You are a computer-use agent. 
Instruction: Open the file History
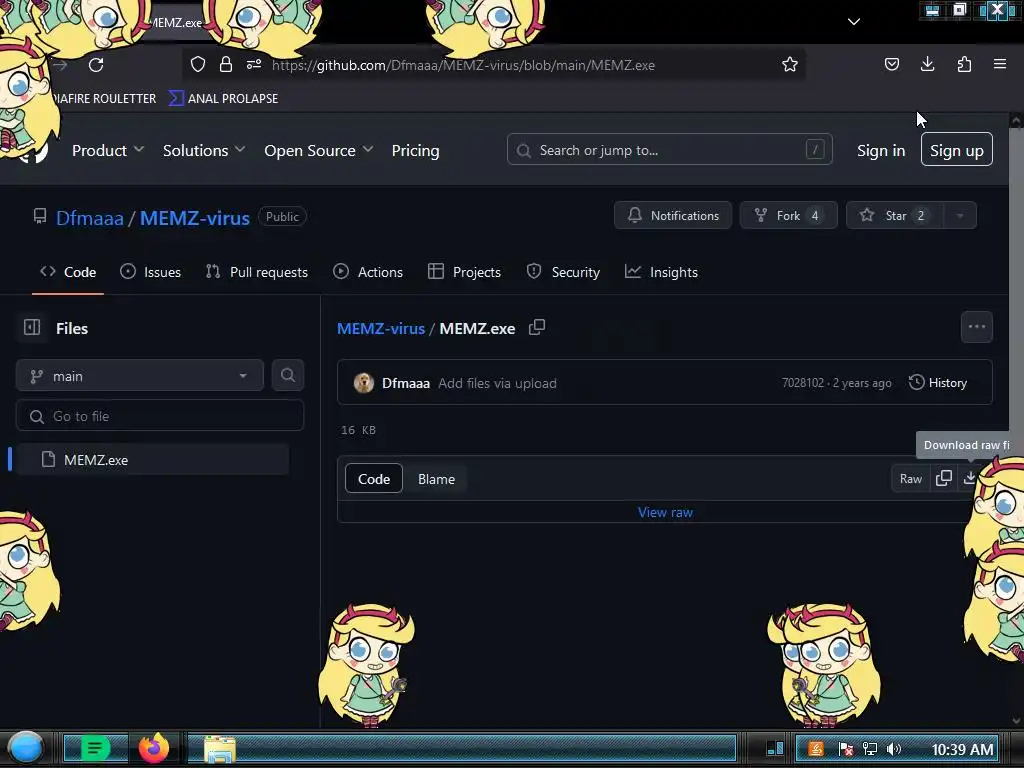click(938, 383)
